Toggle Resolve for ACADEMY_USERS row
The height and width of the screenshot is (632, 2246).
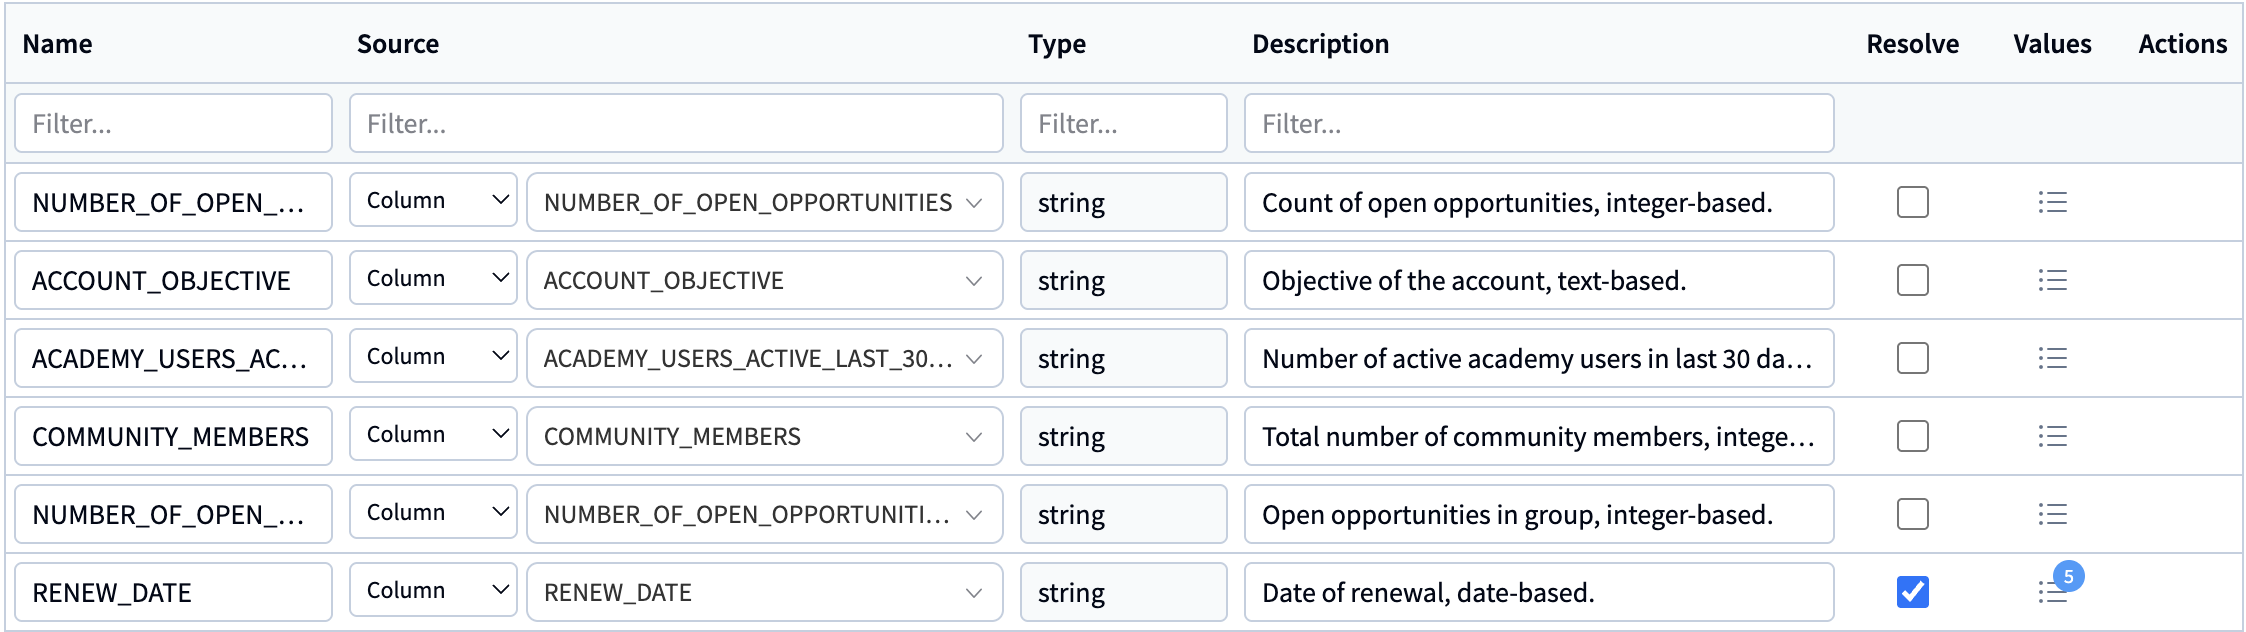(x=1912, y=358)
